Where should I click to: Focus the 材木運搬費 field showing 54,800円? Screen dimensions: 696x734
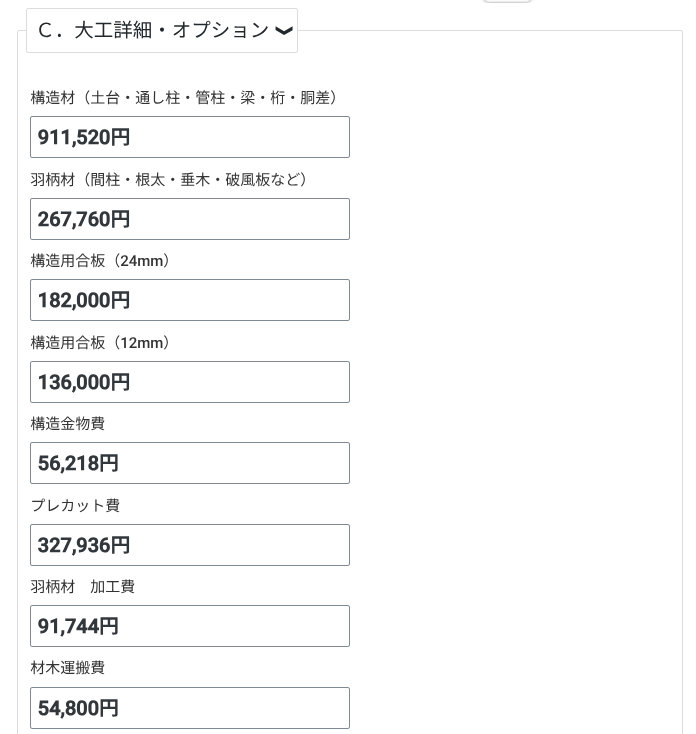(x=190, y=708)
